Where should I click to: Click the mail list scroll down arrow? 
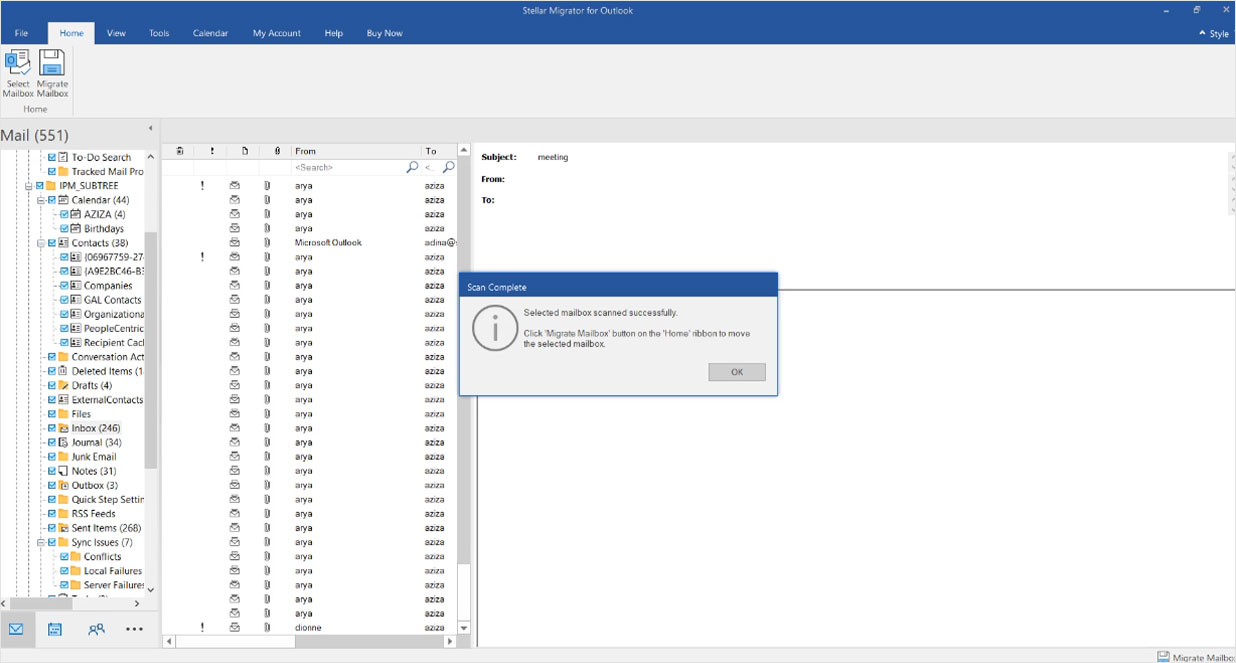(463, 628)
